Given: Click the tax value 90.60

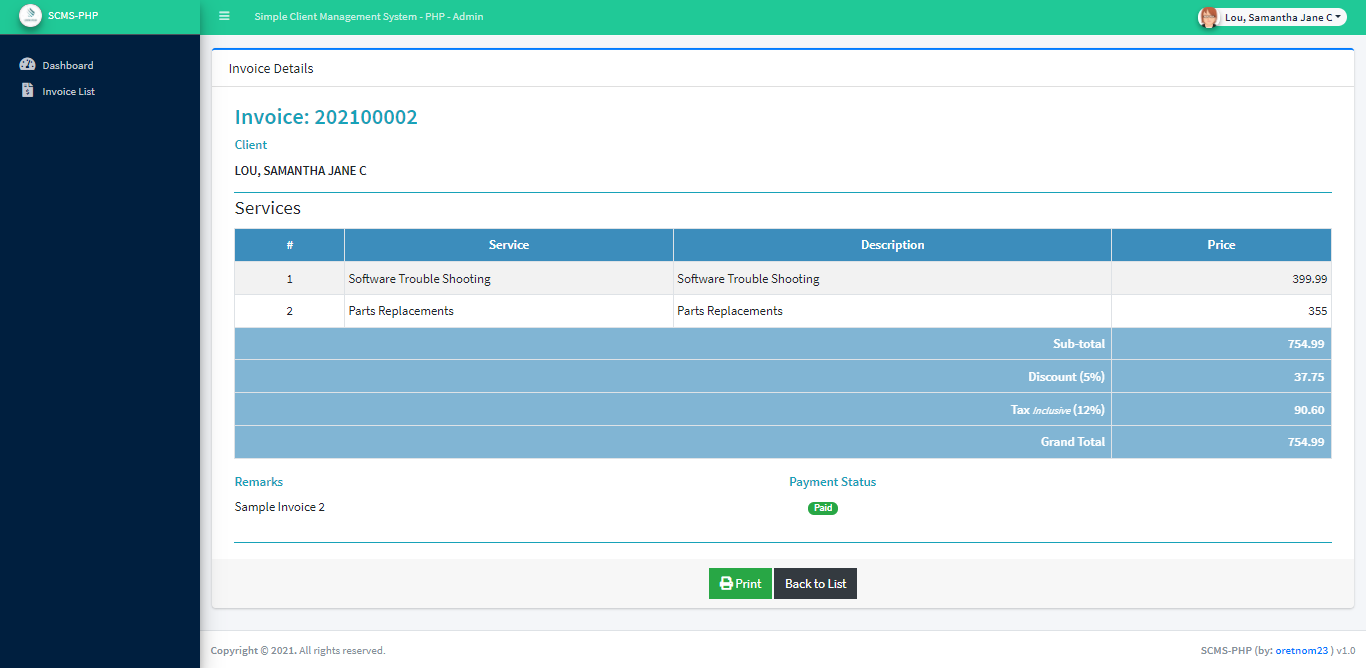Looking at the screenshot, I should pos(1309,410).
